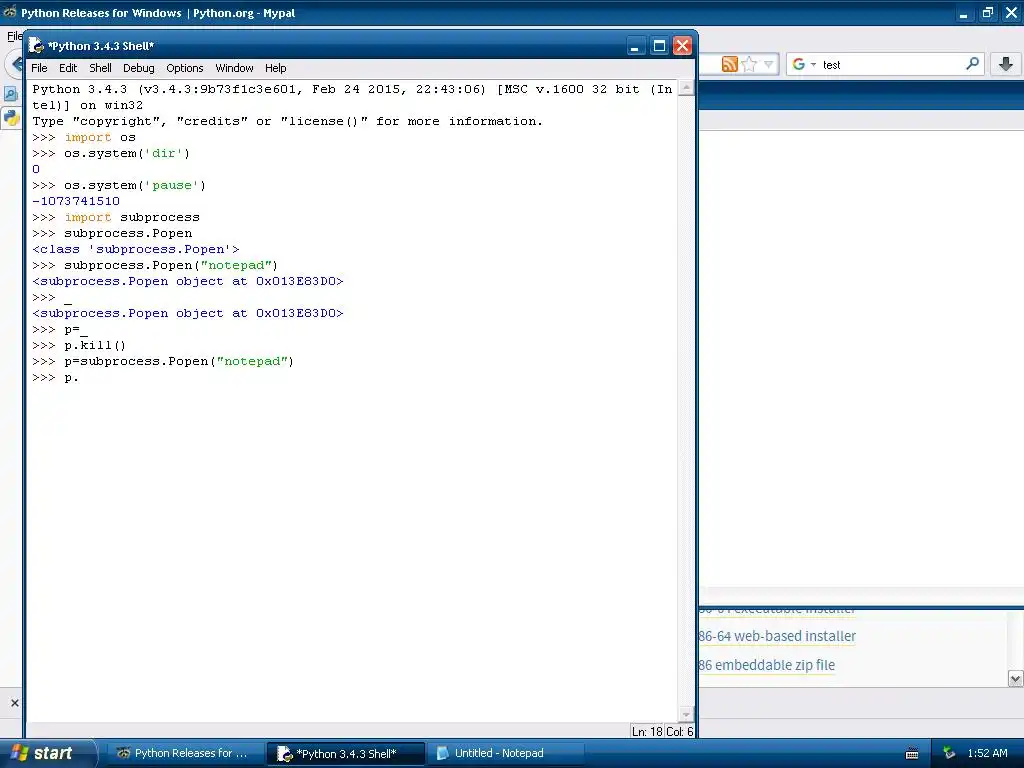The image size is (1024, 768).
Task: Click the "os.system('dir')" line
Action: [111, 153]
